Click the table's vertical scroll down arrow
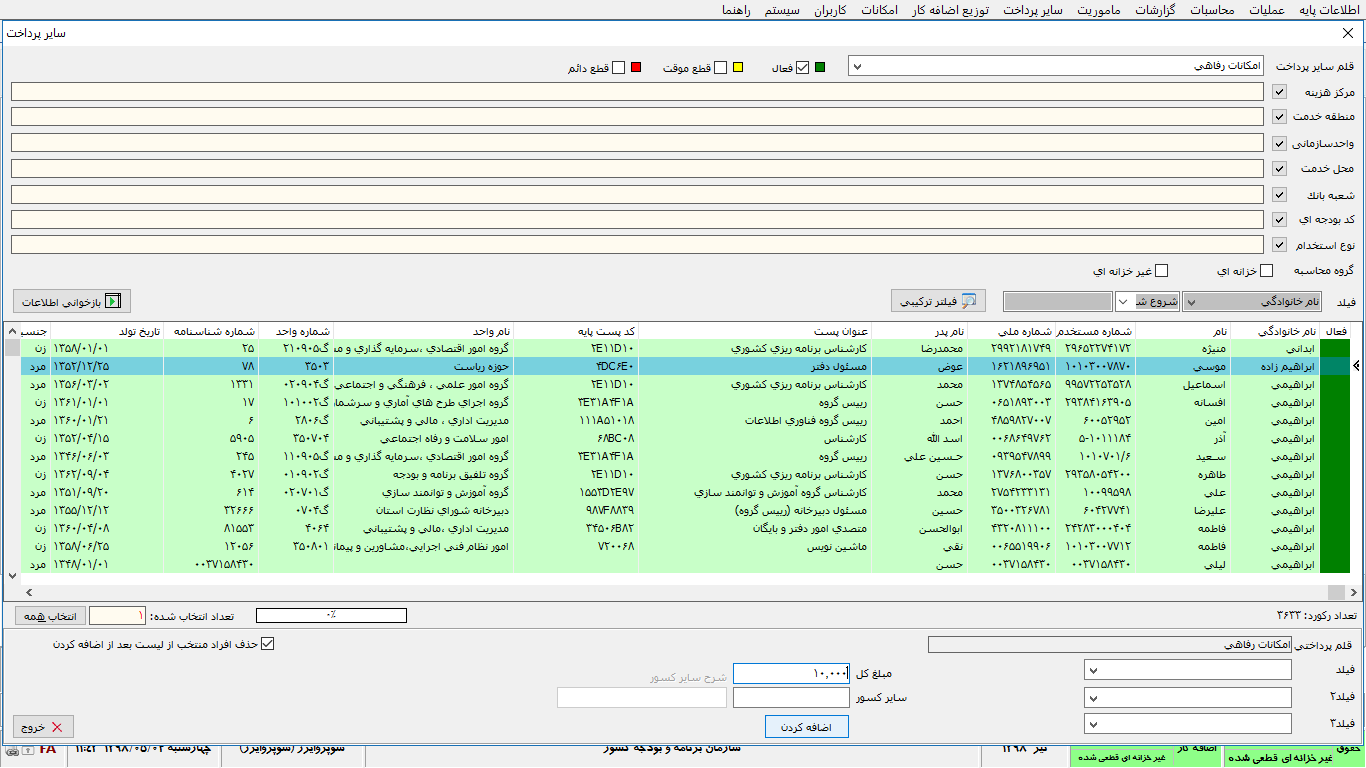Image resolution: width=1366 pixels, height=768 pixels. pyautogui.click(x=12, y=576)
